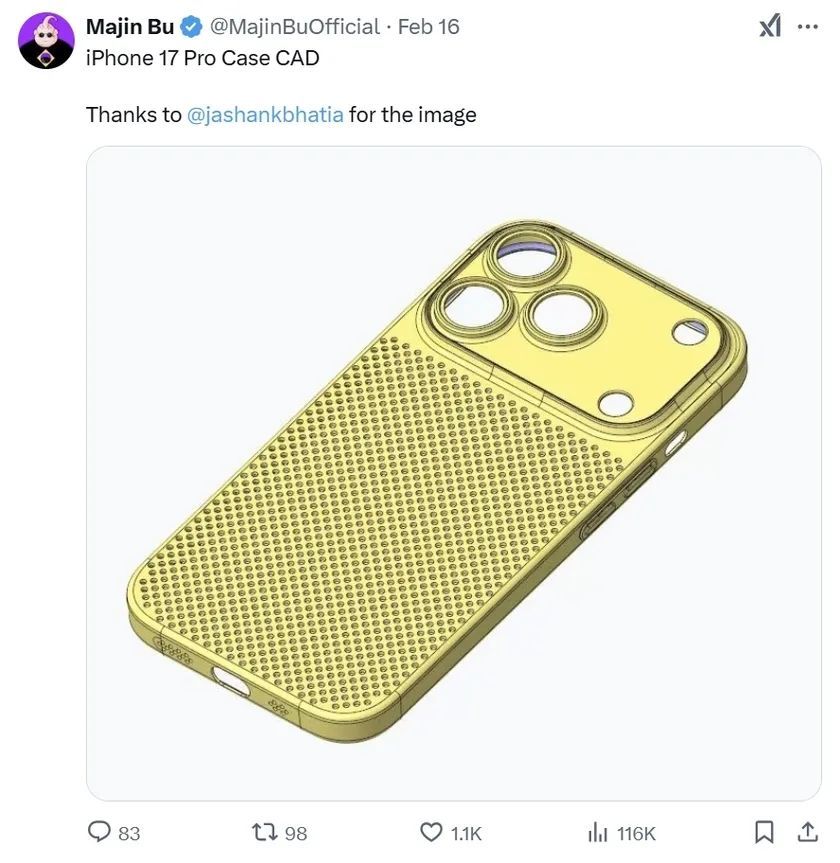Viewport: 840px width, 863px height.
Task: Click the tweet text iPhone 17 Pro Case CAD
Action: pos(202,57)
